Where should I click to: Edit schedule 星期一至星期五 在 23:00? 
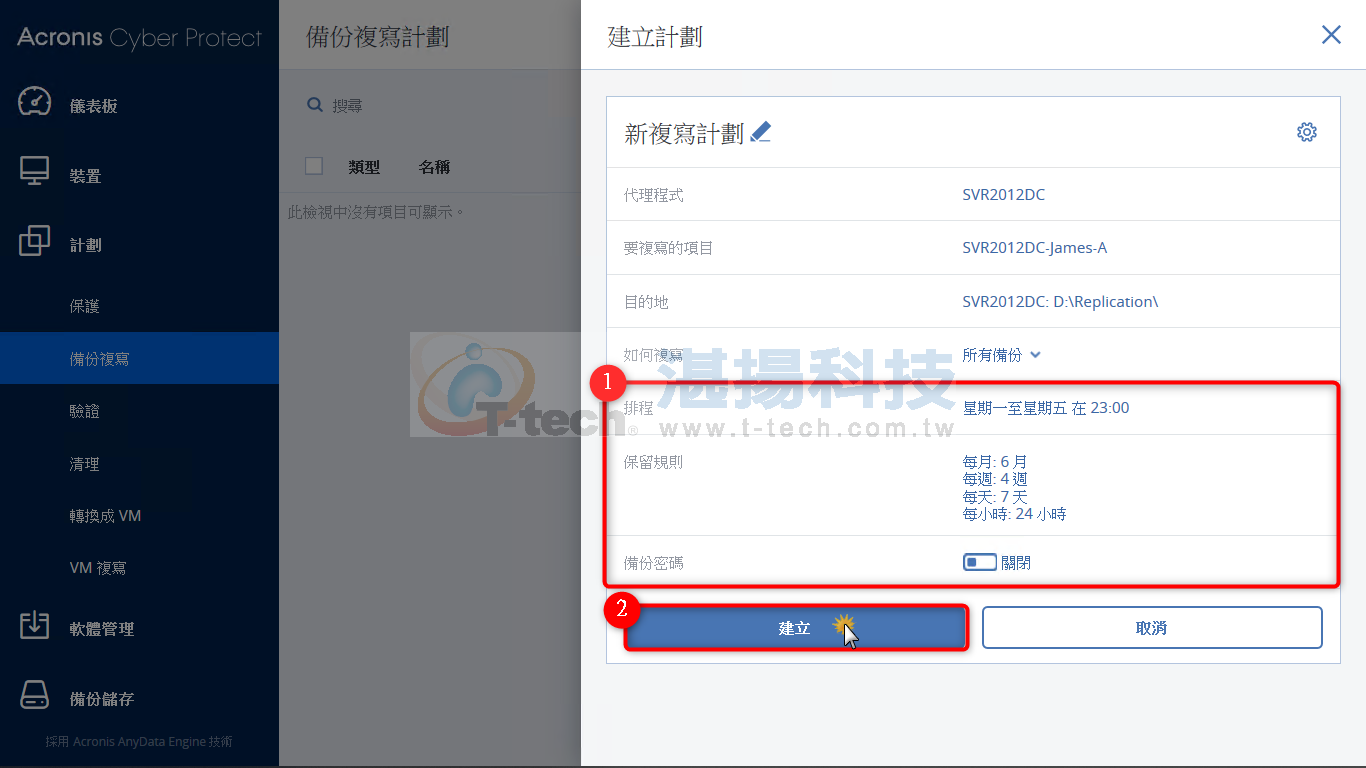pyautogui.click(x=1046, y=408)
